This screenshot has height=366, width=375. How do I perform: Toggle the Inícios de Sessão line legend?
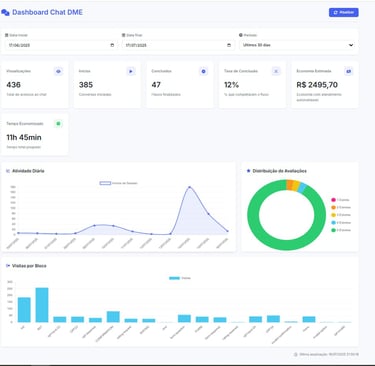(x=119, y=183)
